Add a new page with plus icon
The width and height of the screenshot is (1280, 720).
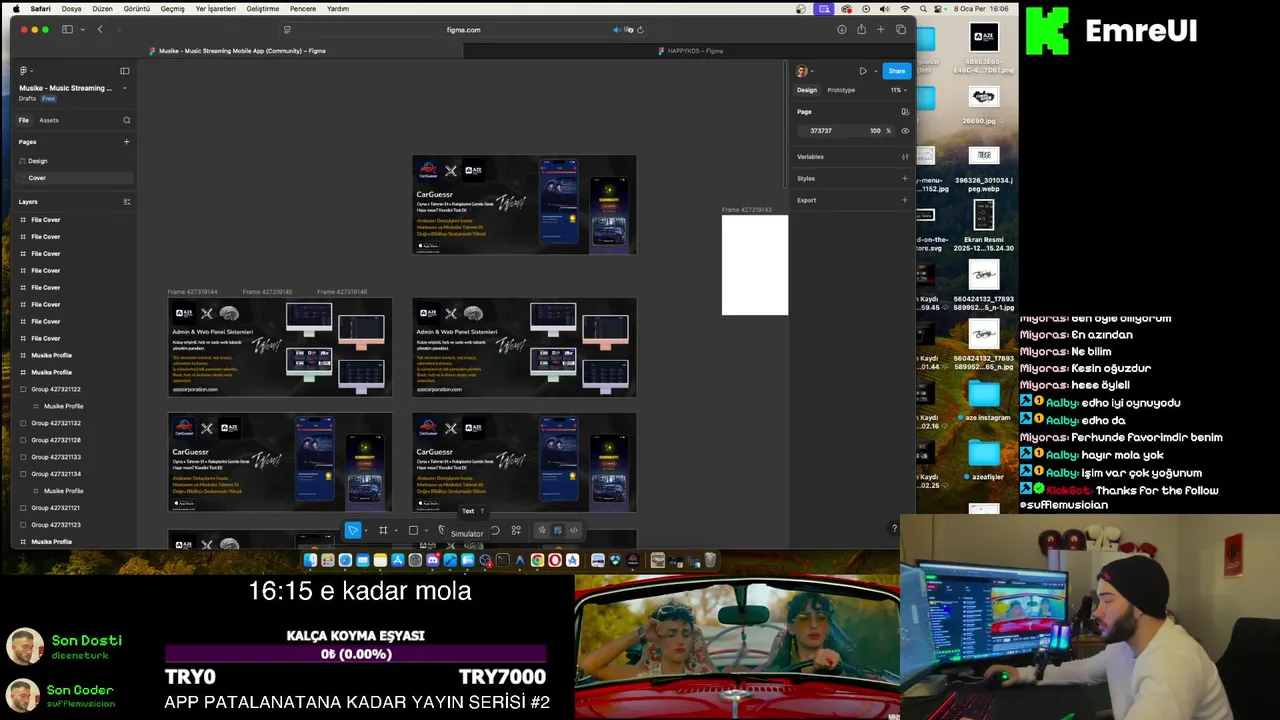click(x=126, y=142)
